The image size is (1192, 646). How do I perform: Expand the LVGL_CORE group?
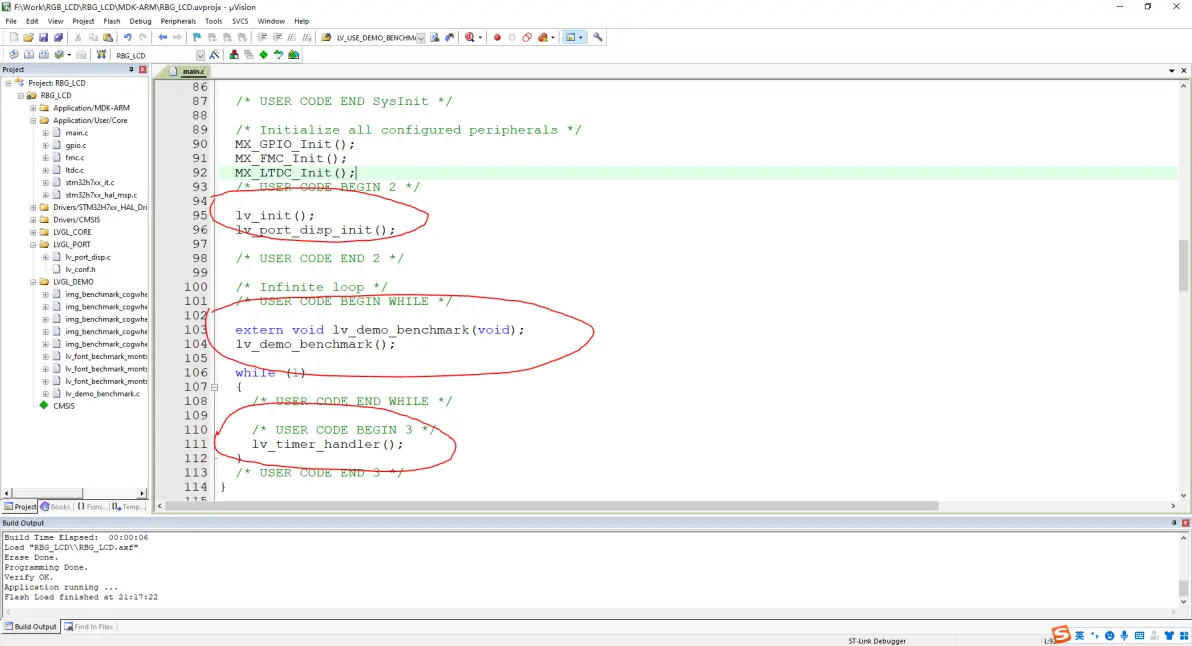33,232
